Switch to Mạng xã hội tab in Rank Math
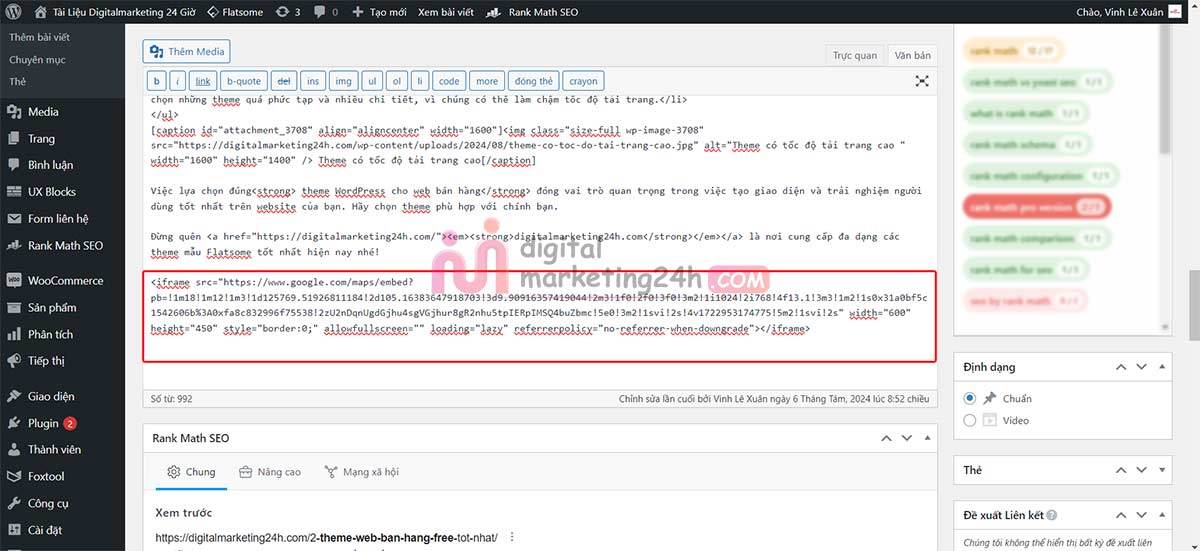The image size is (1200, 551). pyautogui.click(x=362, y=472)
